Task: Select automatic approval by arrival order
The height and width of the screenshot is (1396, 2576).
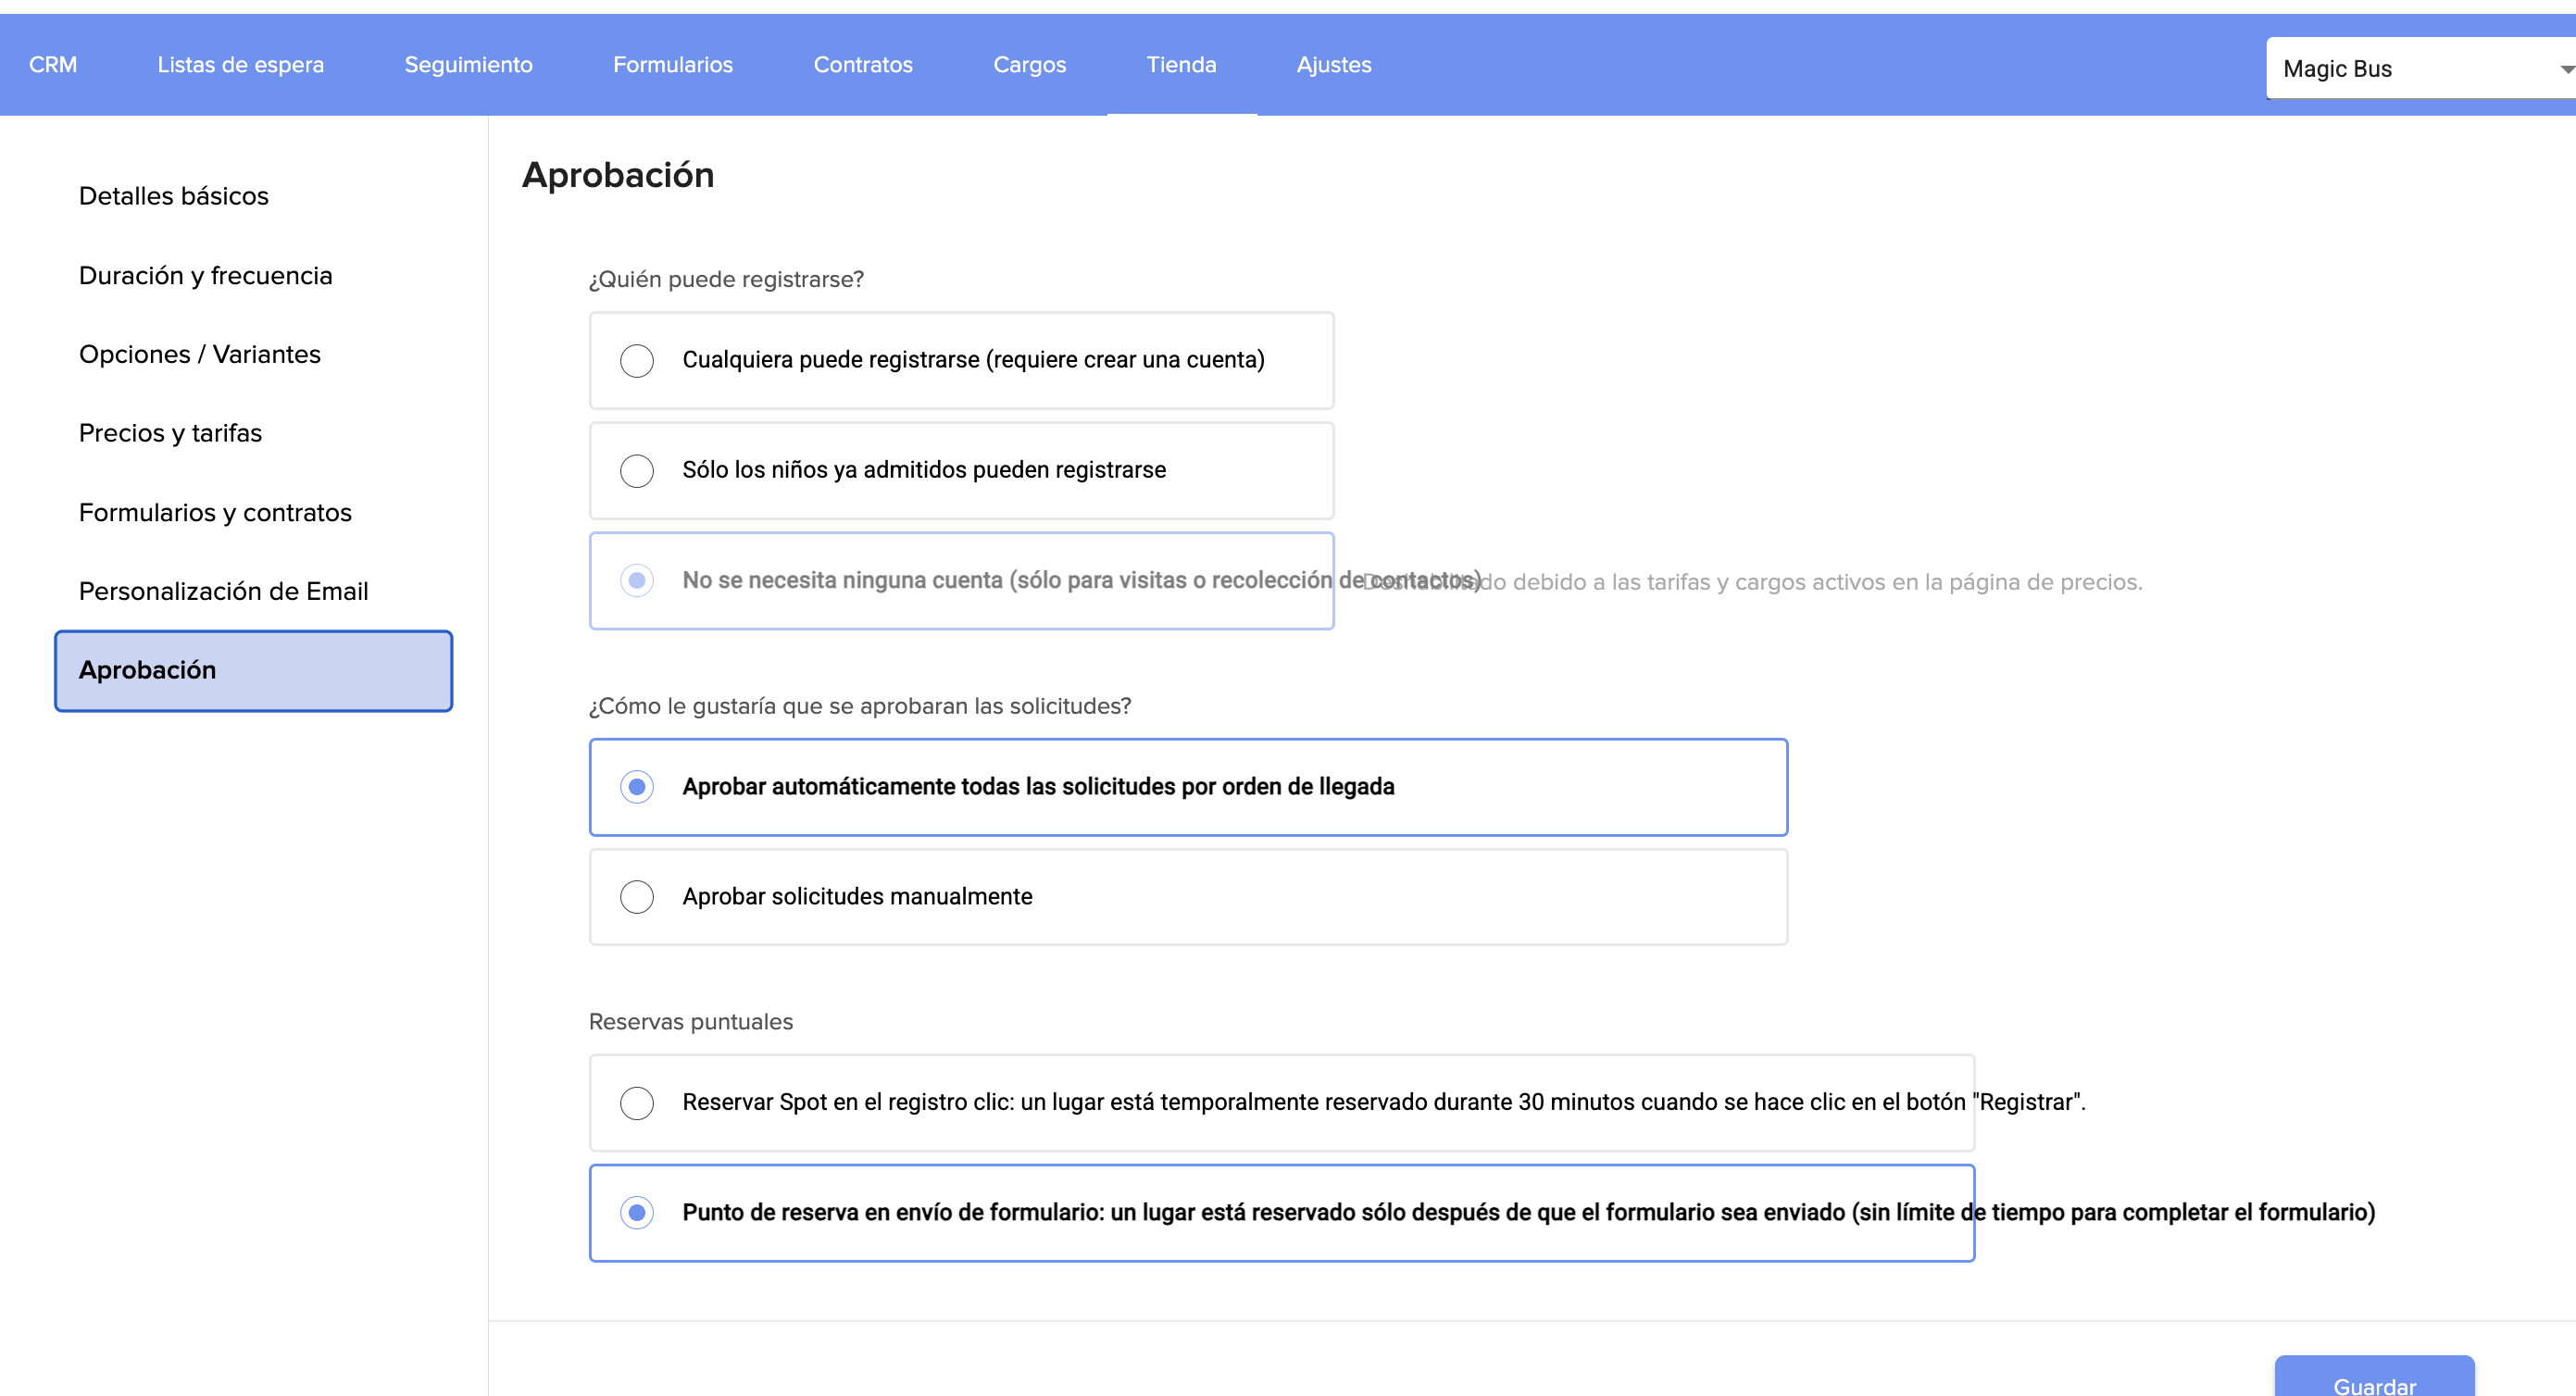Action: [637, 787]
